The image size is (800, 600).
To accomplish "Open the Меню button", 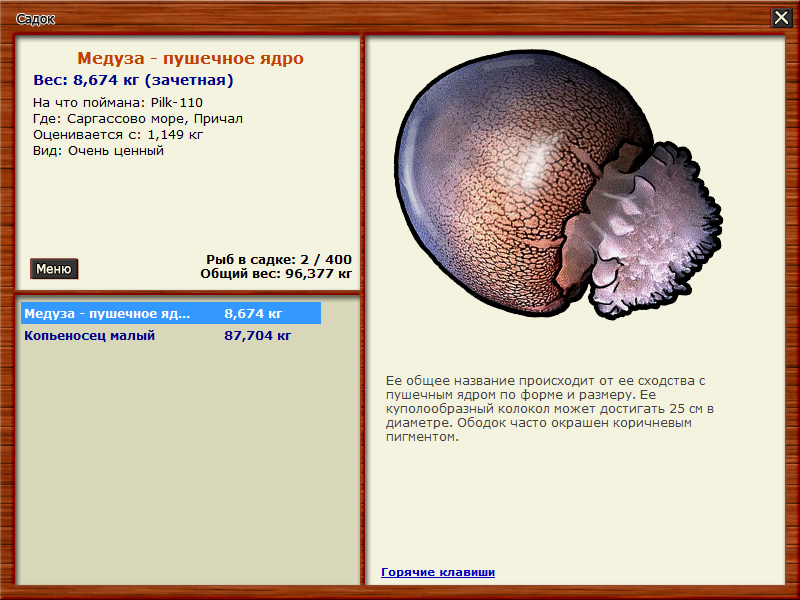I will coord(52,268).
